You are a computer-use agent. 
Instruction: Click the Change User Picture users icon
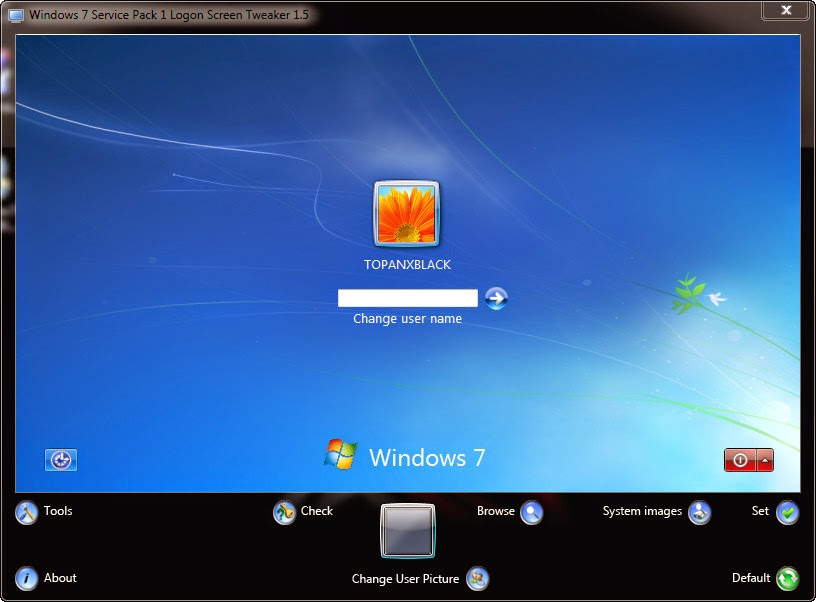pos(477,579)
